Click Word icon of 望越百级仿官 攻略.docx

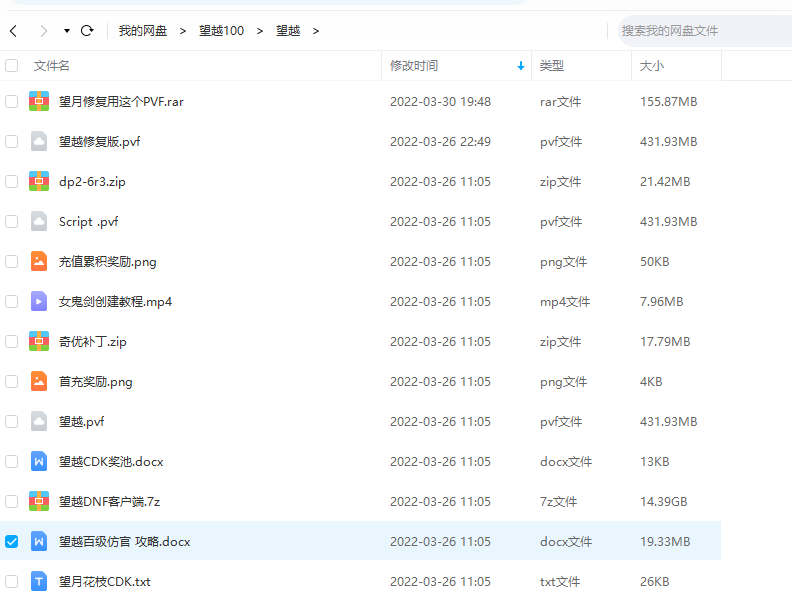click(x=39, y=541)
